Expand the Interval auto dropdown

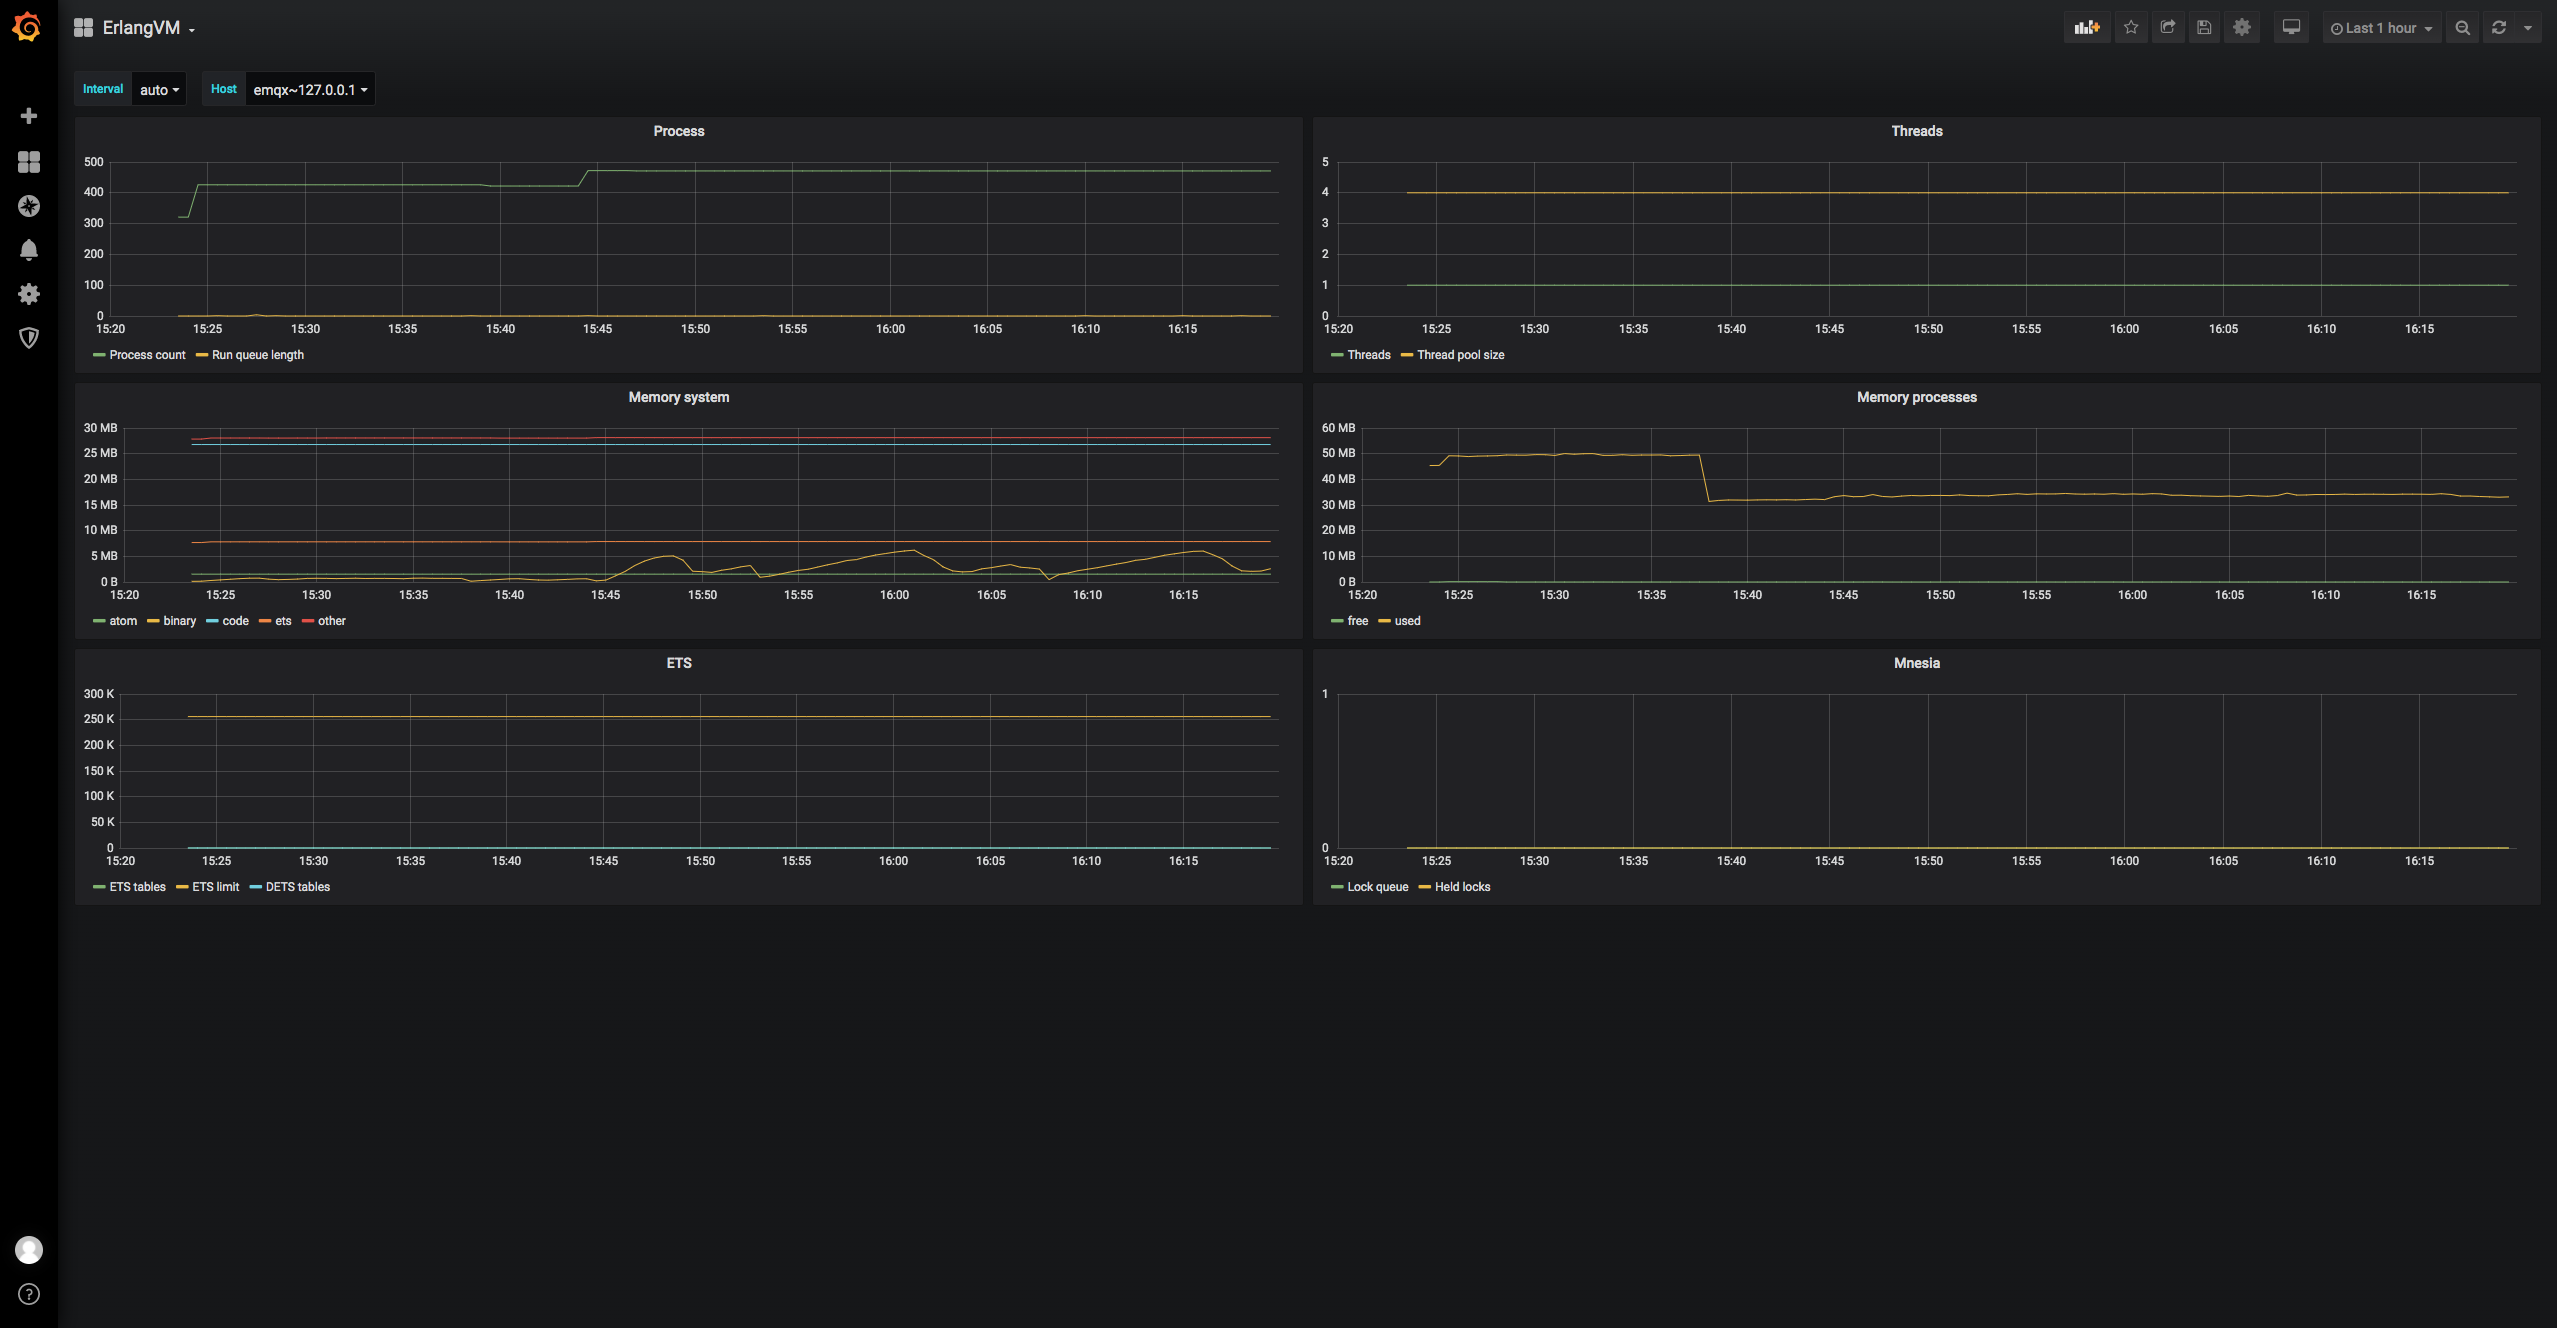pos(159,90)
